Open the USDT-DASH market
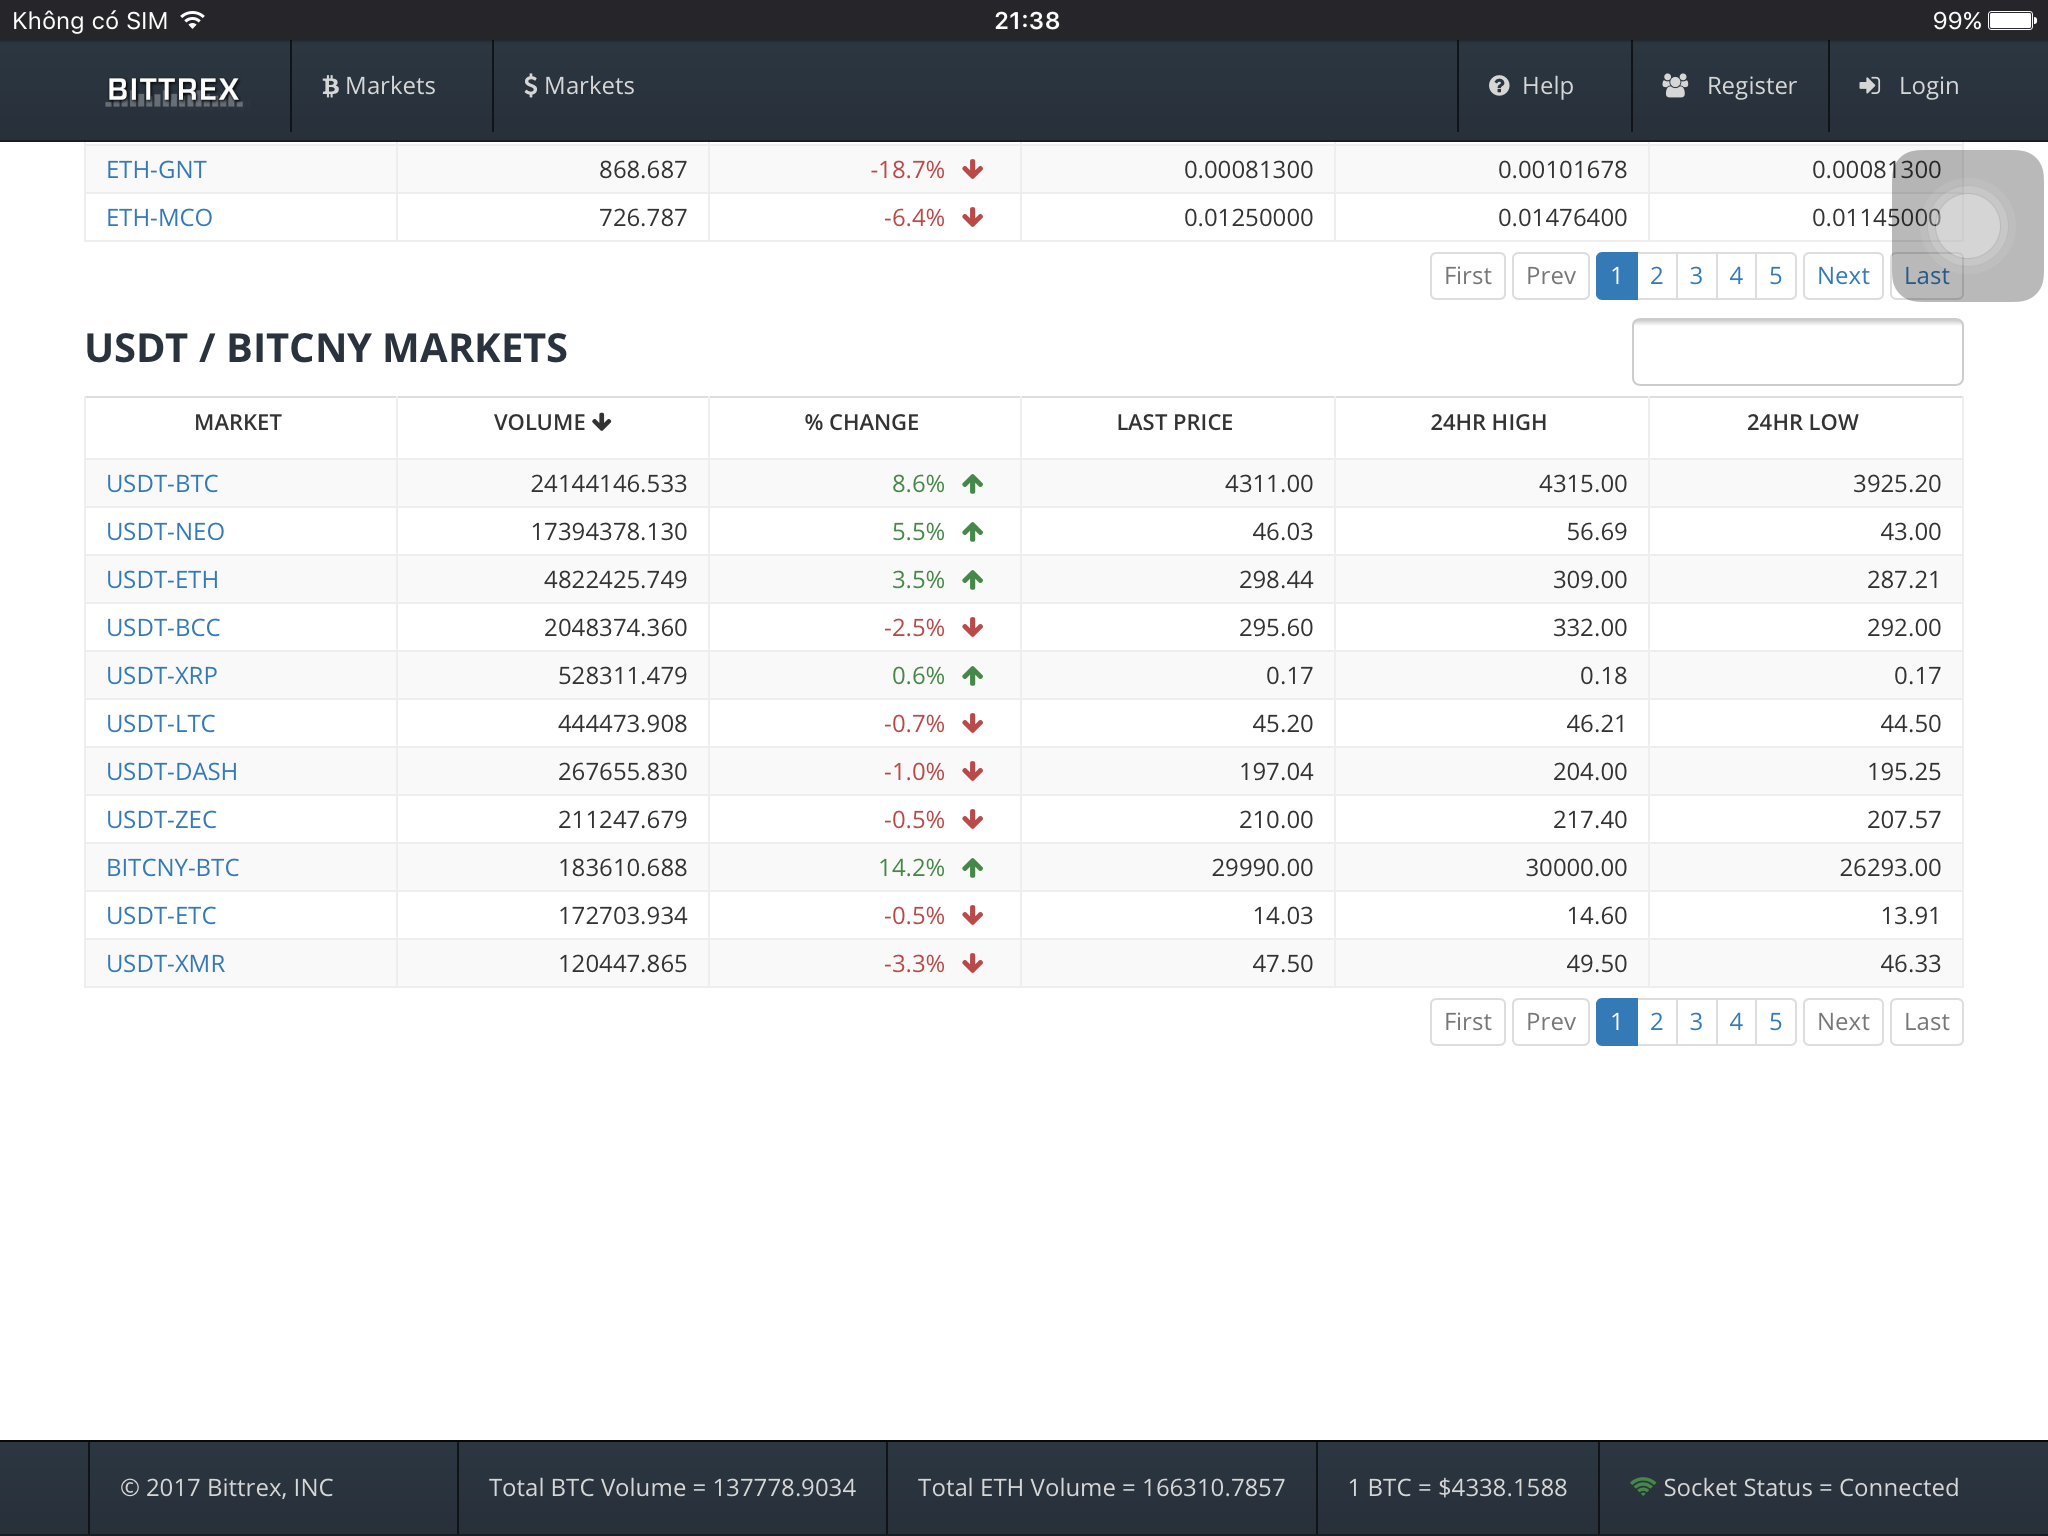The height and width of the screenshot is (1536, 2048). 172,772
